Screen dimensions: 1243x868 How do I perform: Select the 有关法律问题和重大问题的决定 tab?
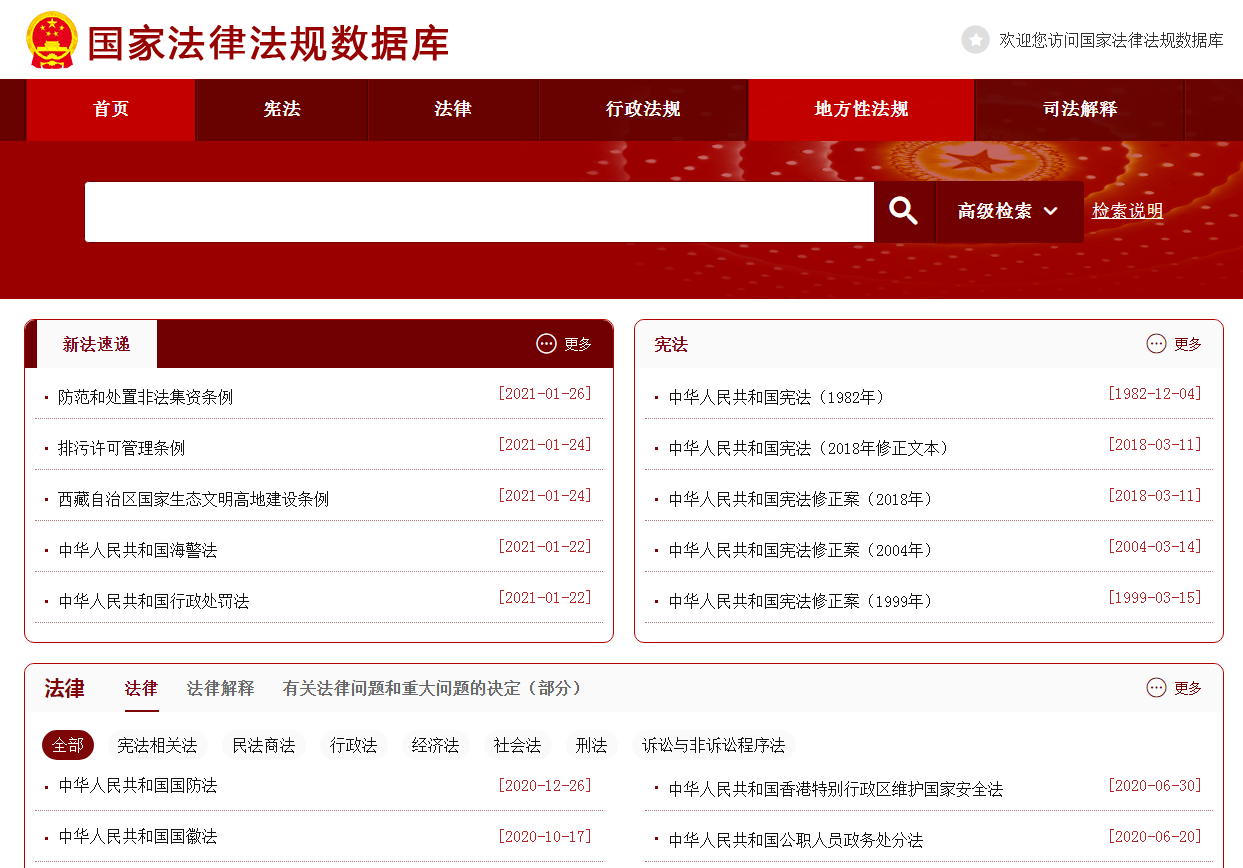coord(432,688)
